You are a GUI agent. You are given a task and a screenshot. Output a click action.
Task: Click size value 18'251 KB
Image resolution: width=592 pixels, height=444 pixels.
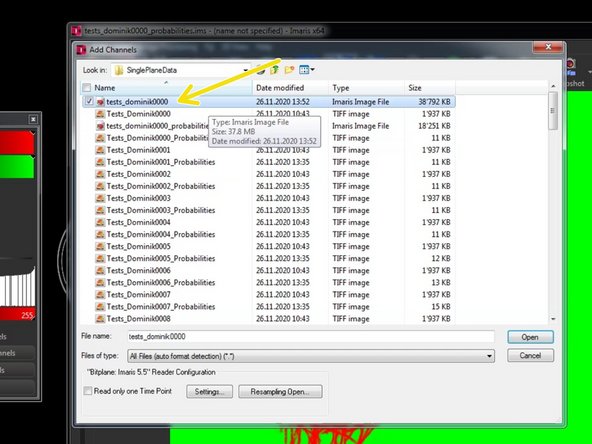pyautogui.click(x=434, y=126)
